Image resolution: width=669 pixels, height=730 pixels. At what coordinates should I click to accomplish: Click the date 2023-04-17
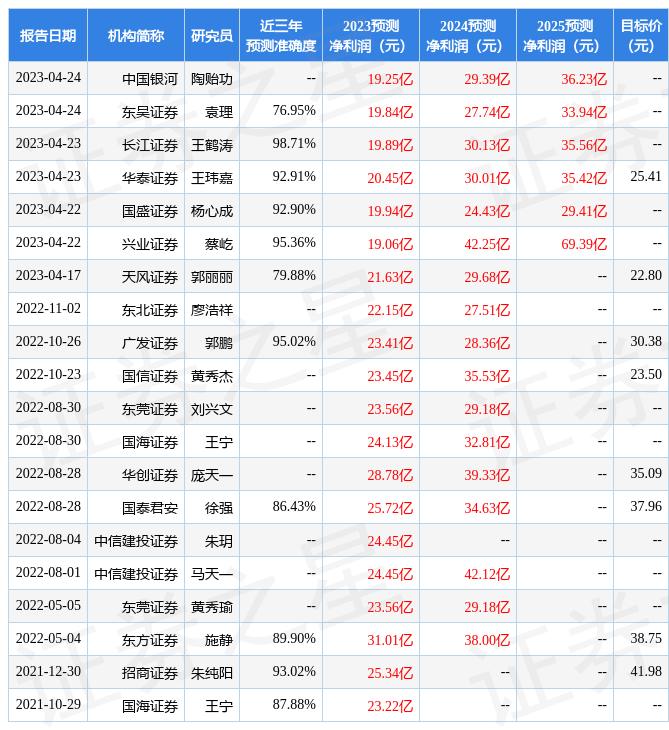(48, 276)
